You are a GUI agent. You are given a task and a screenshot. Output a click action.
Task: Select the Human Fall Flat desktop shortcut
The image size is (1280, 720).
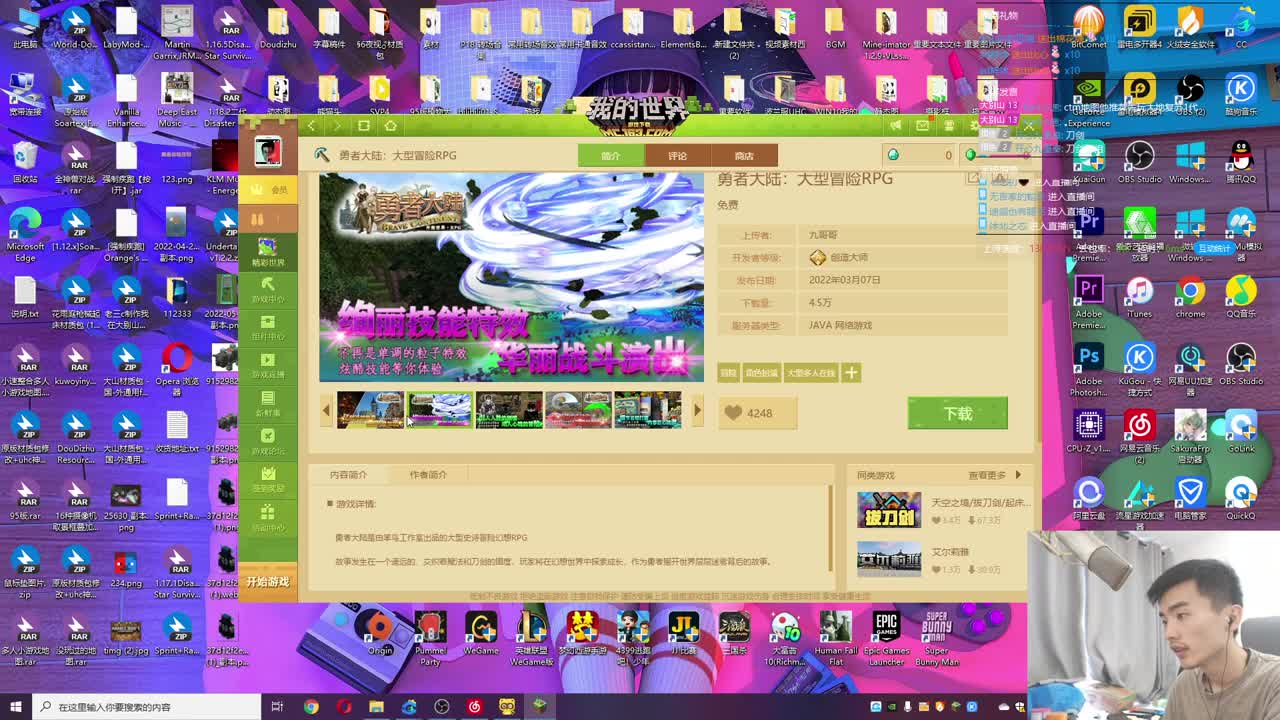click(x=835, y=638)
